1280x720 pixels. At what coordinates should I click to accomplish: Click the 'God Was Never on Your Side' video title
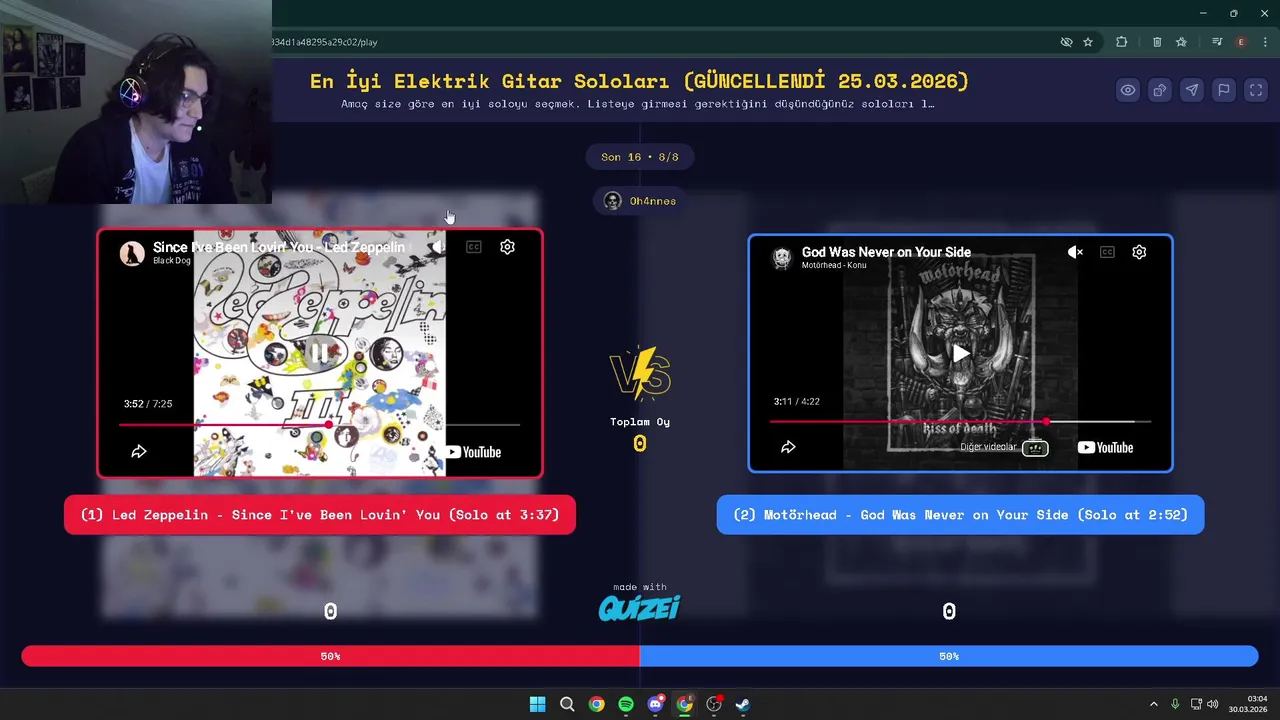pyautogui.click(x=886, y=252)
